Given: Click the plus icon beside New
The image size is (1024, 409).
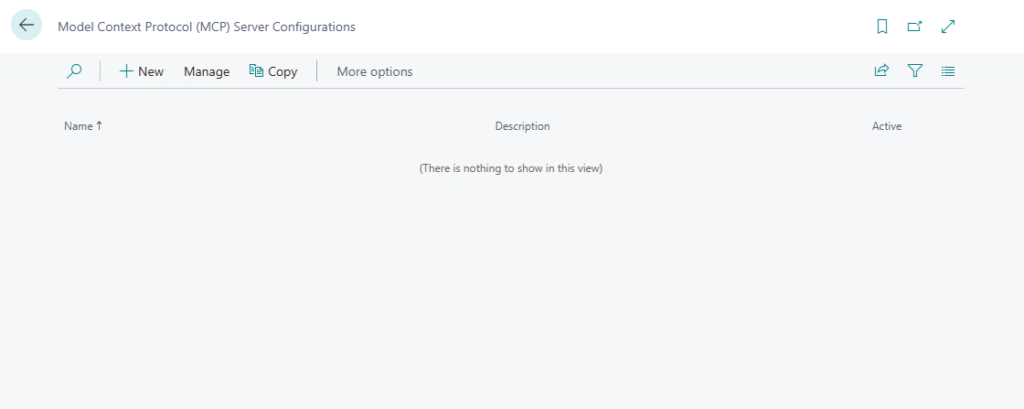Looking at the screenshot, I should [126, 71].
